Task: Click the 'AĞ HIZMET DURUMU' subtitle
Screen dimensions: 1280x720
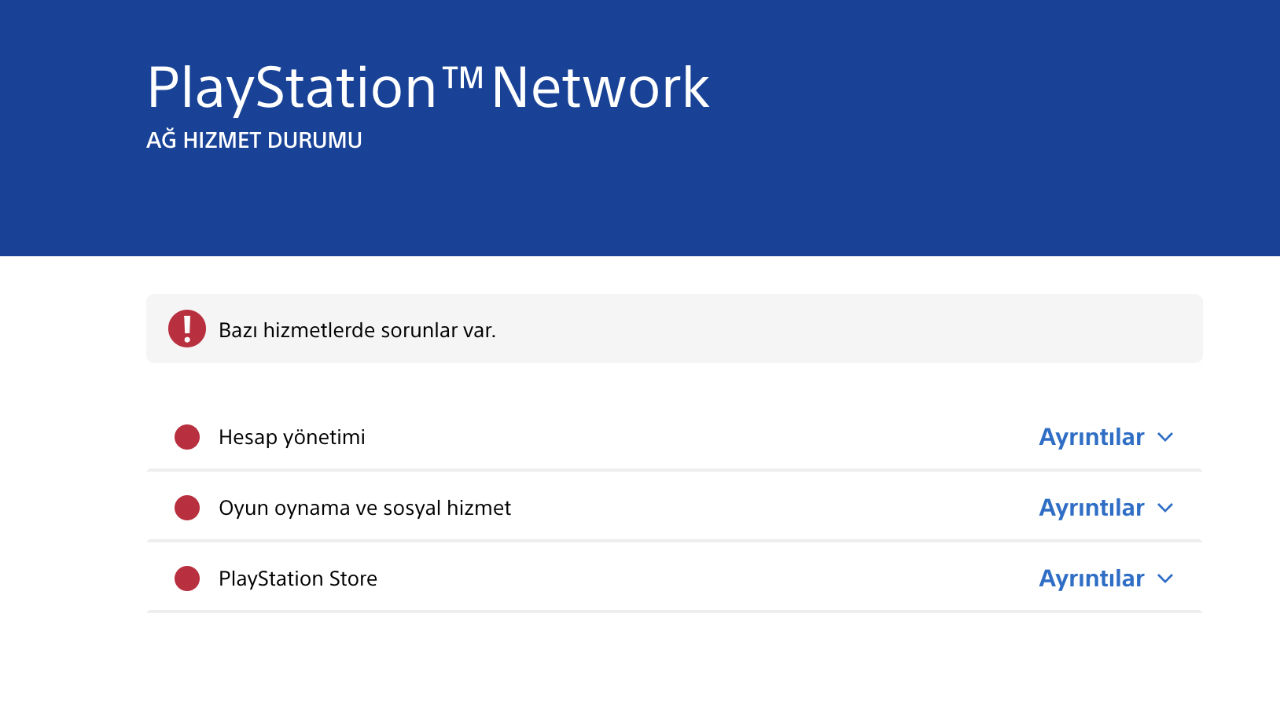Action: click(254, 140)
